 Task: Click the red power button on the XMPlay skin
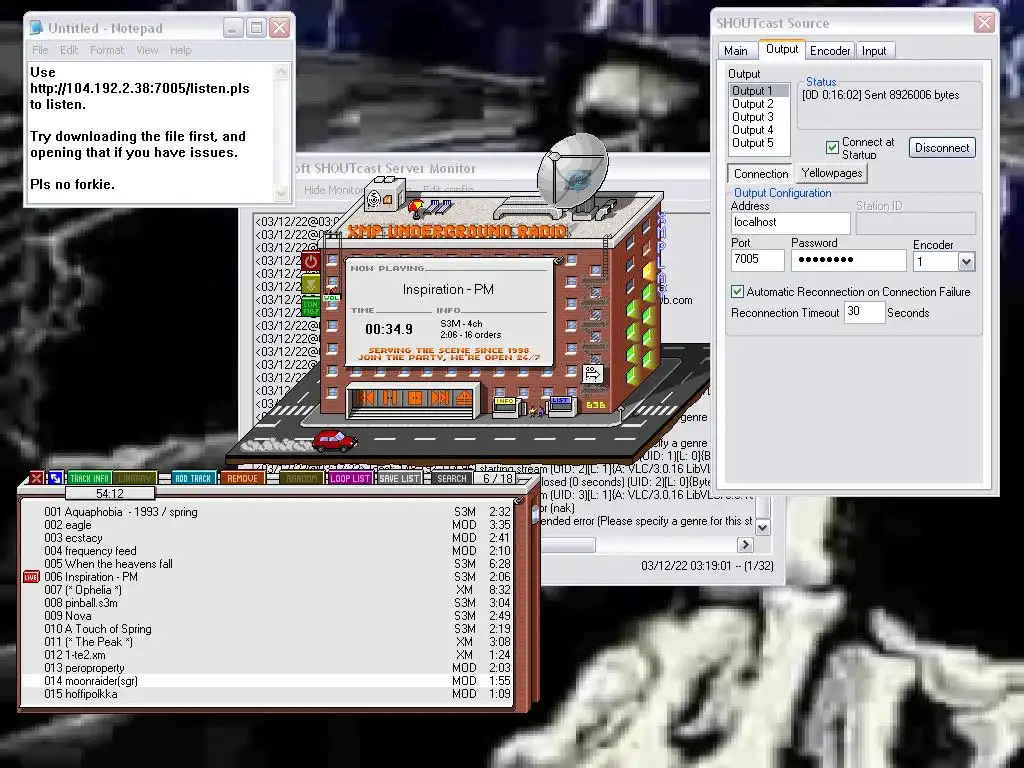(x=311, y=262)
